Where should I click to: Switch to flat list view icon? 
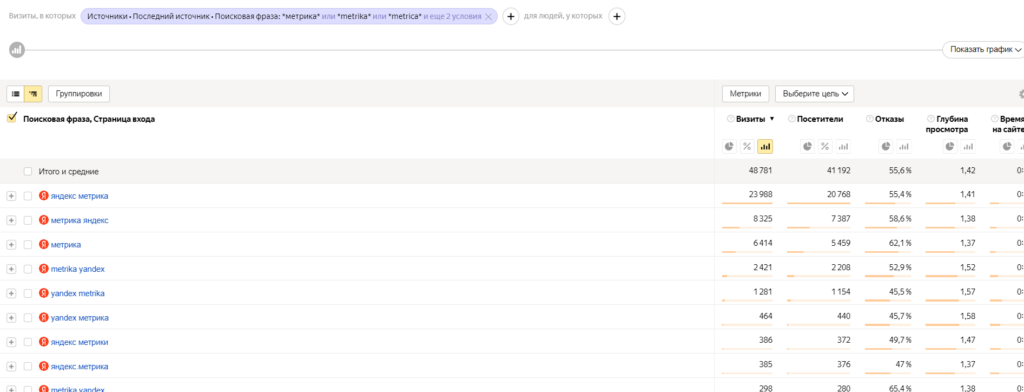pos(16,94)
